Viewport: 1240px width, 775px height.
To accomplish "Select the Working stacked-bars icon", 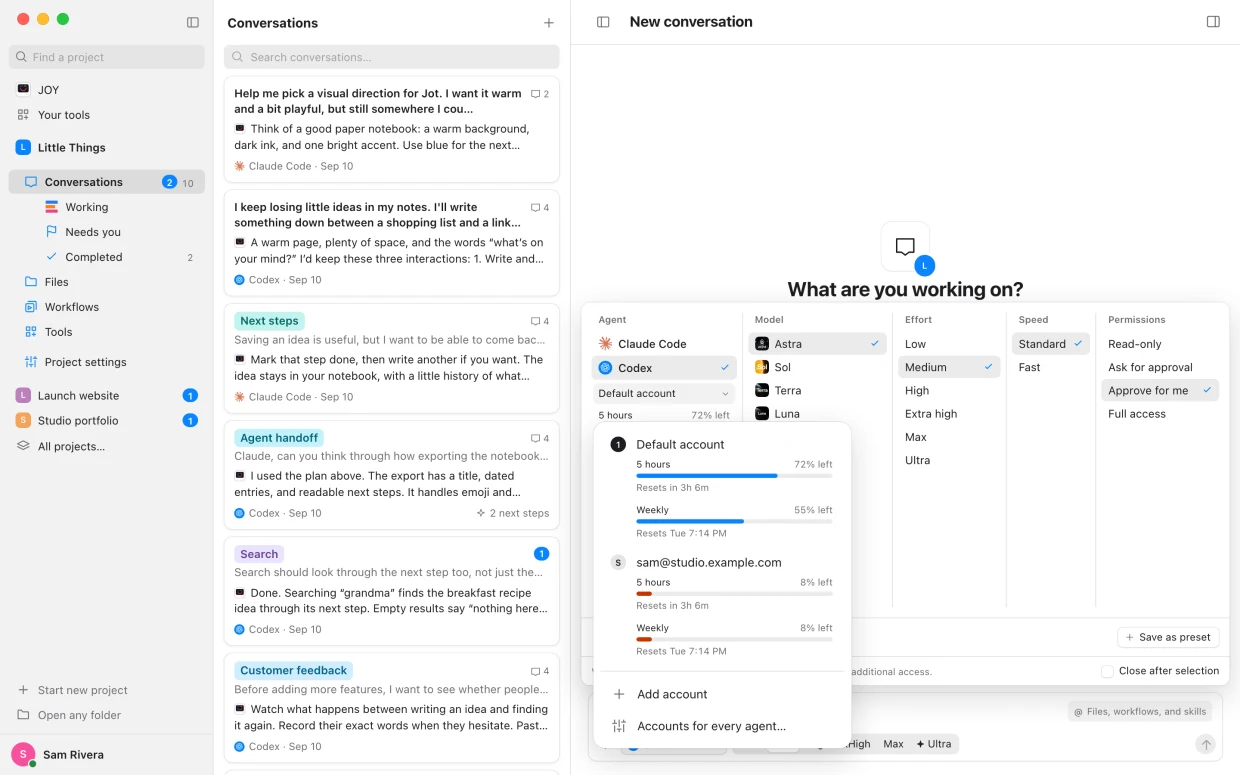I will tap(52, 207).
